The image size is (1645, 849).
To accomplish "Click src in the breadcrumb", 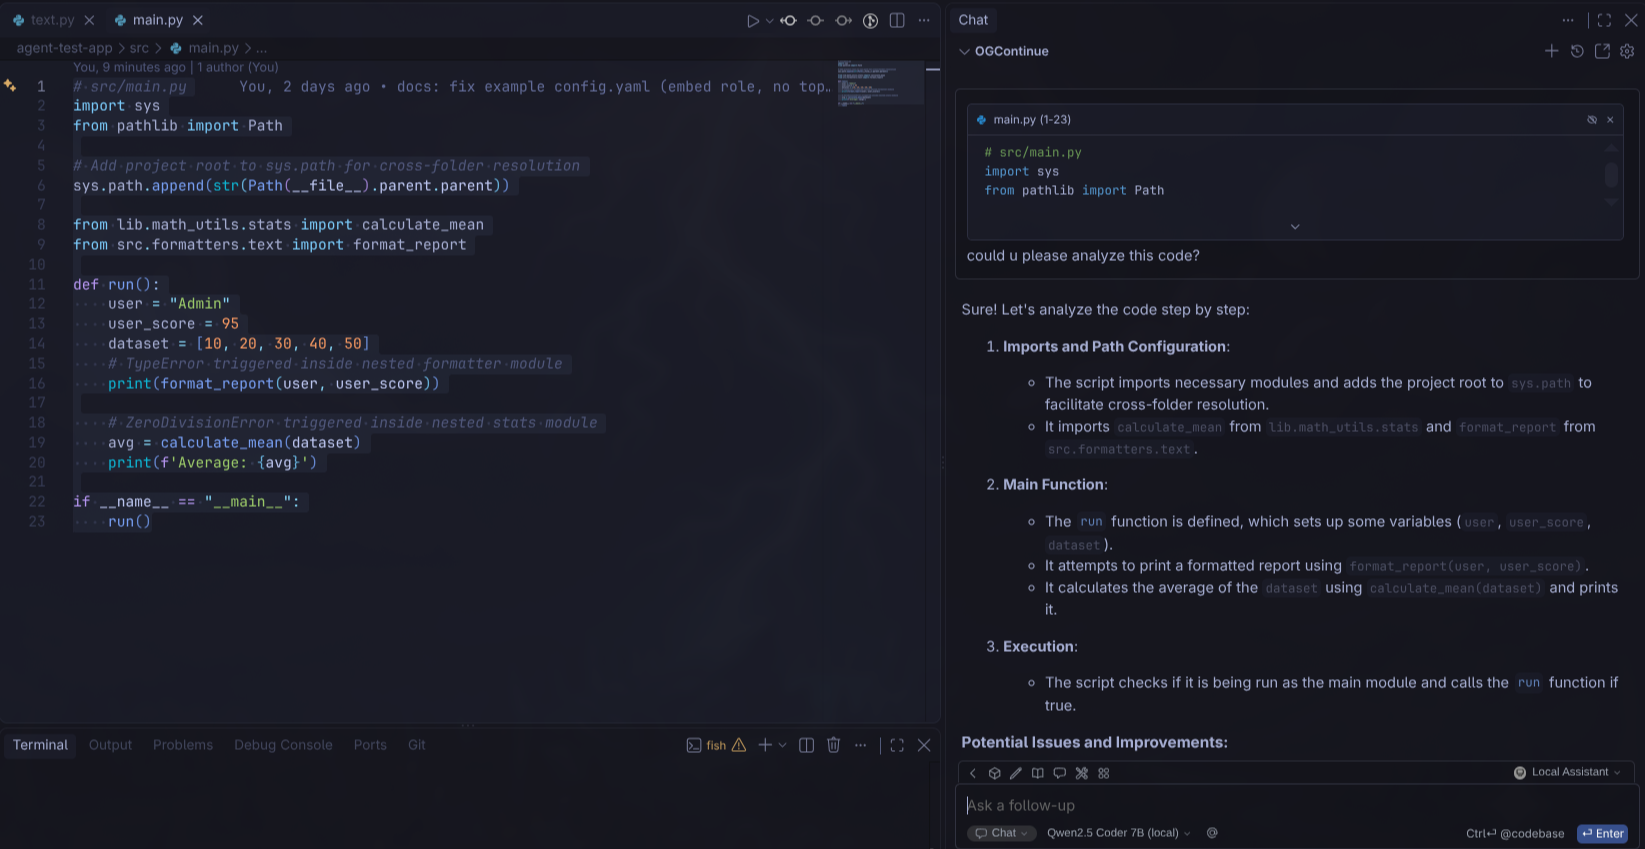I will [x=139, y=48].
